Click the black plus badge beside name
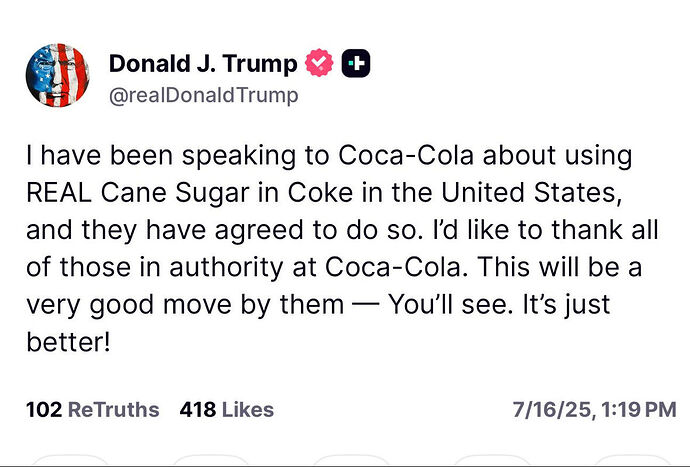Viewport: 690px width, 467px height. [x=356, y=63]
